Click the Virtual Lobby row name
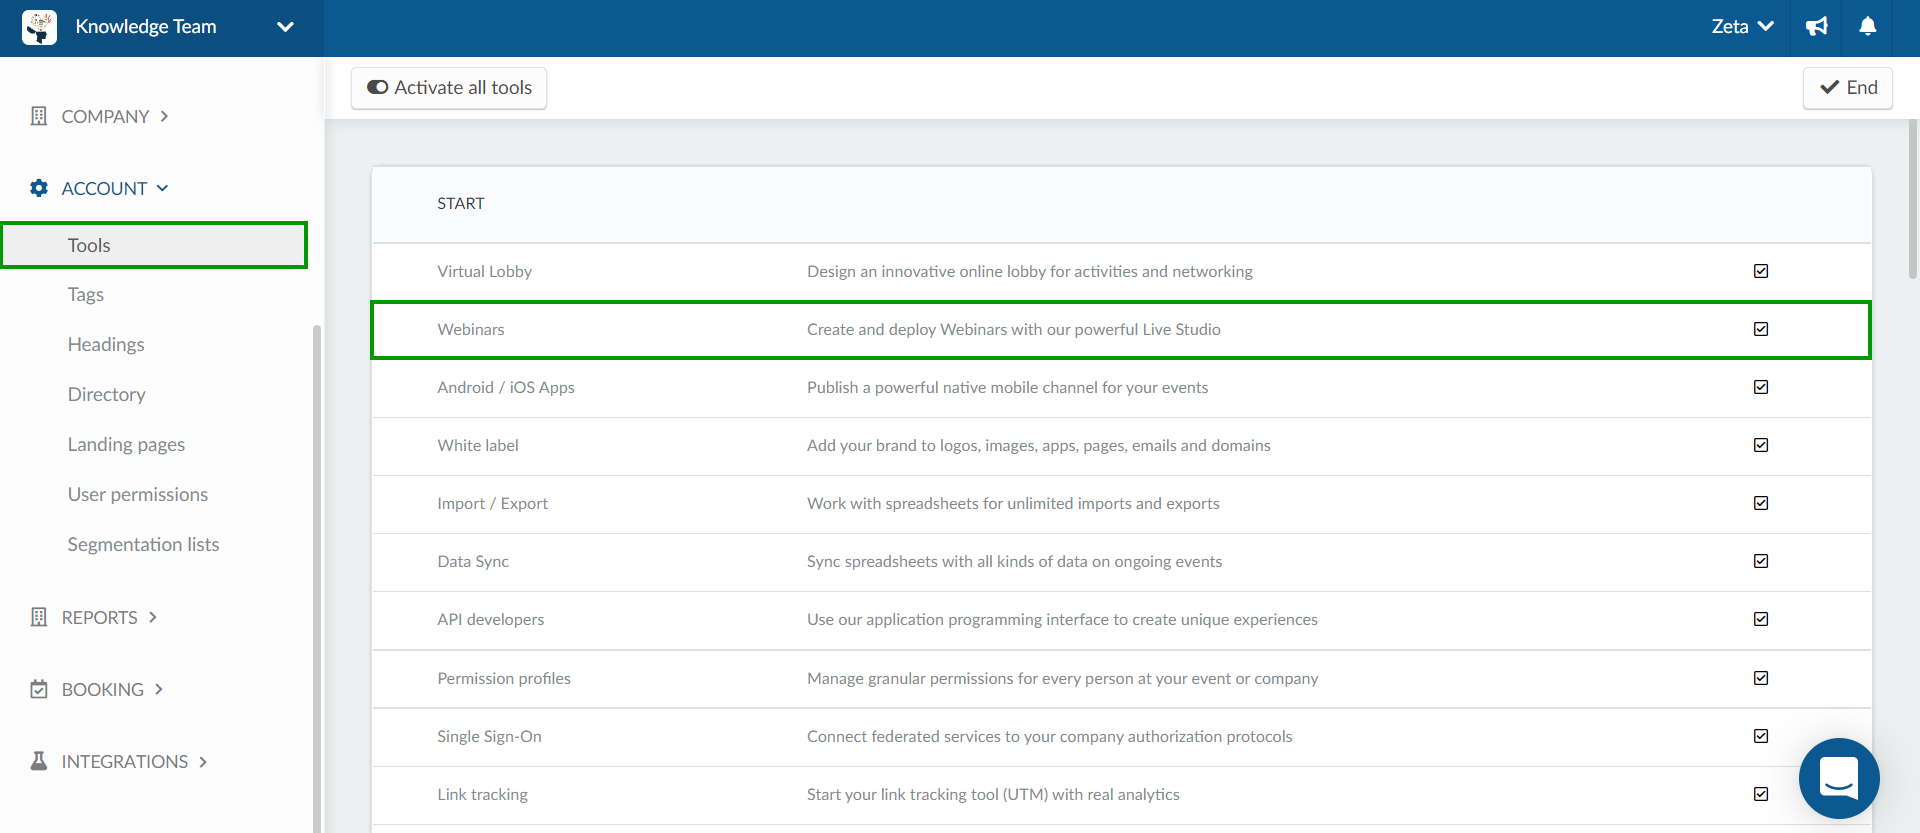This screenshot has height=833, width=1920. (x=484, y=271)
